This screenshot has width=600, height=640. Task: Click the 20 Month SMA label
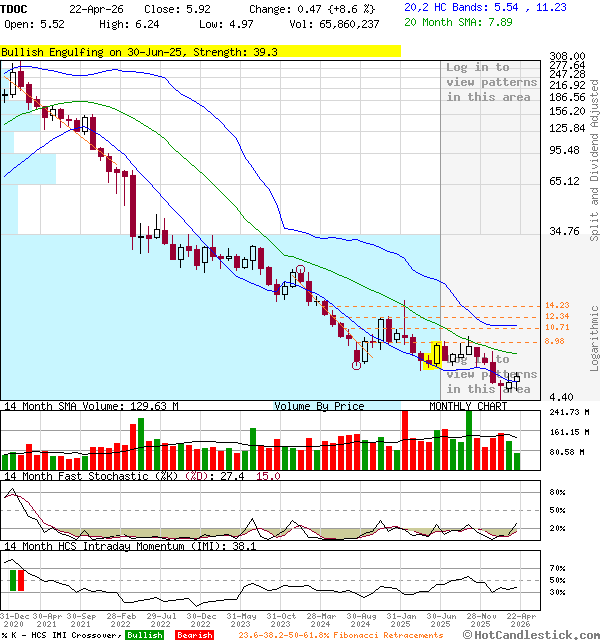444,21
